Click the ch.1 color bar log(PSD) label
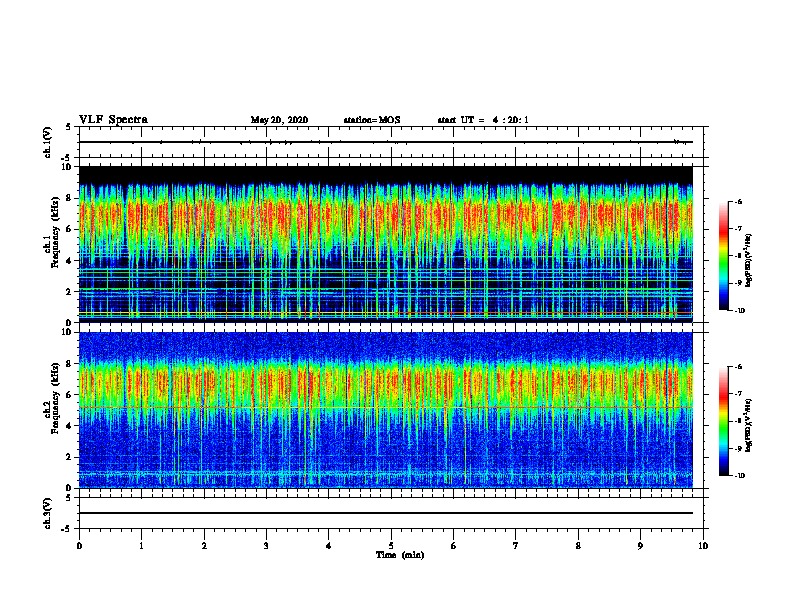 [748, 260]
